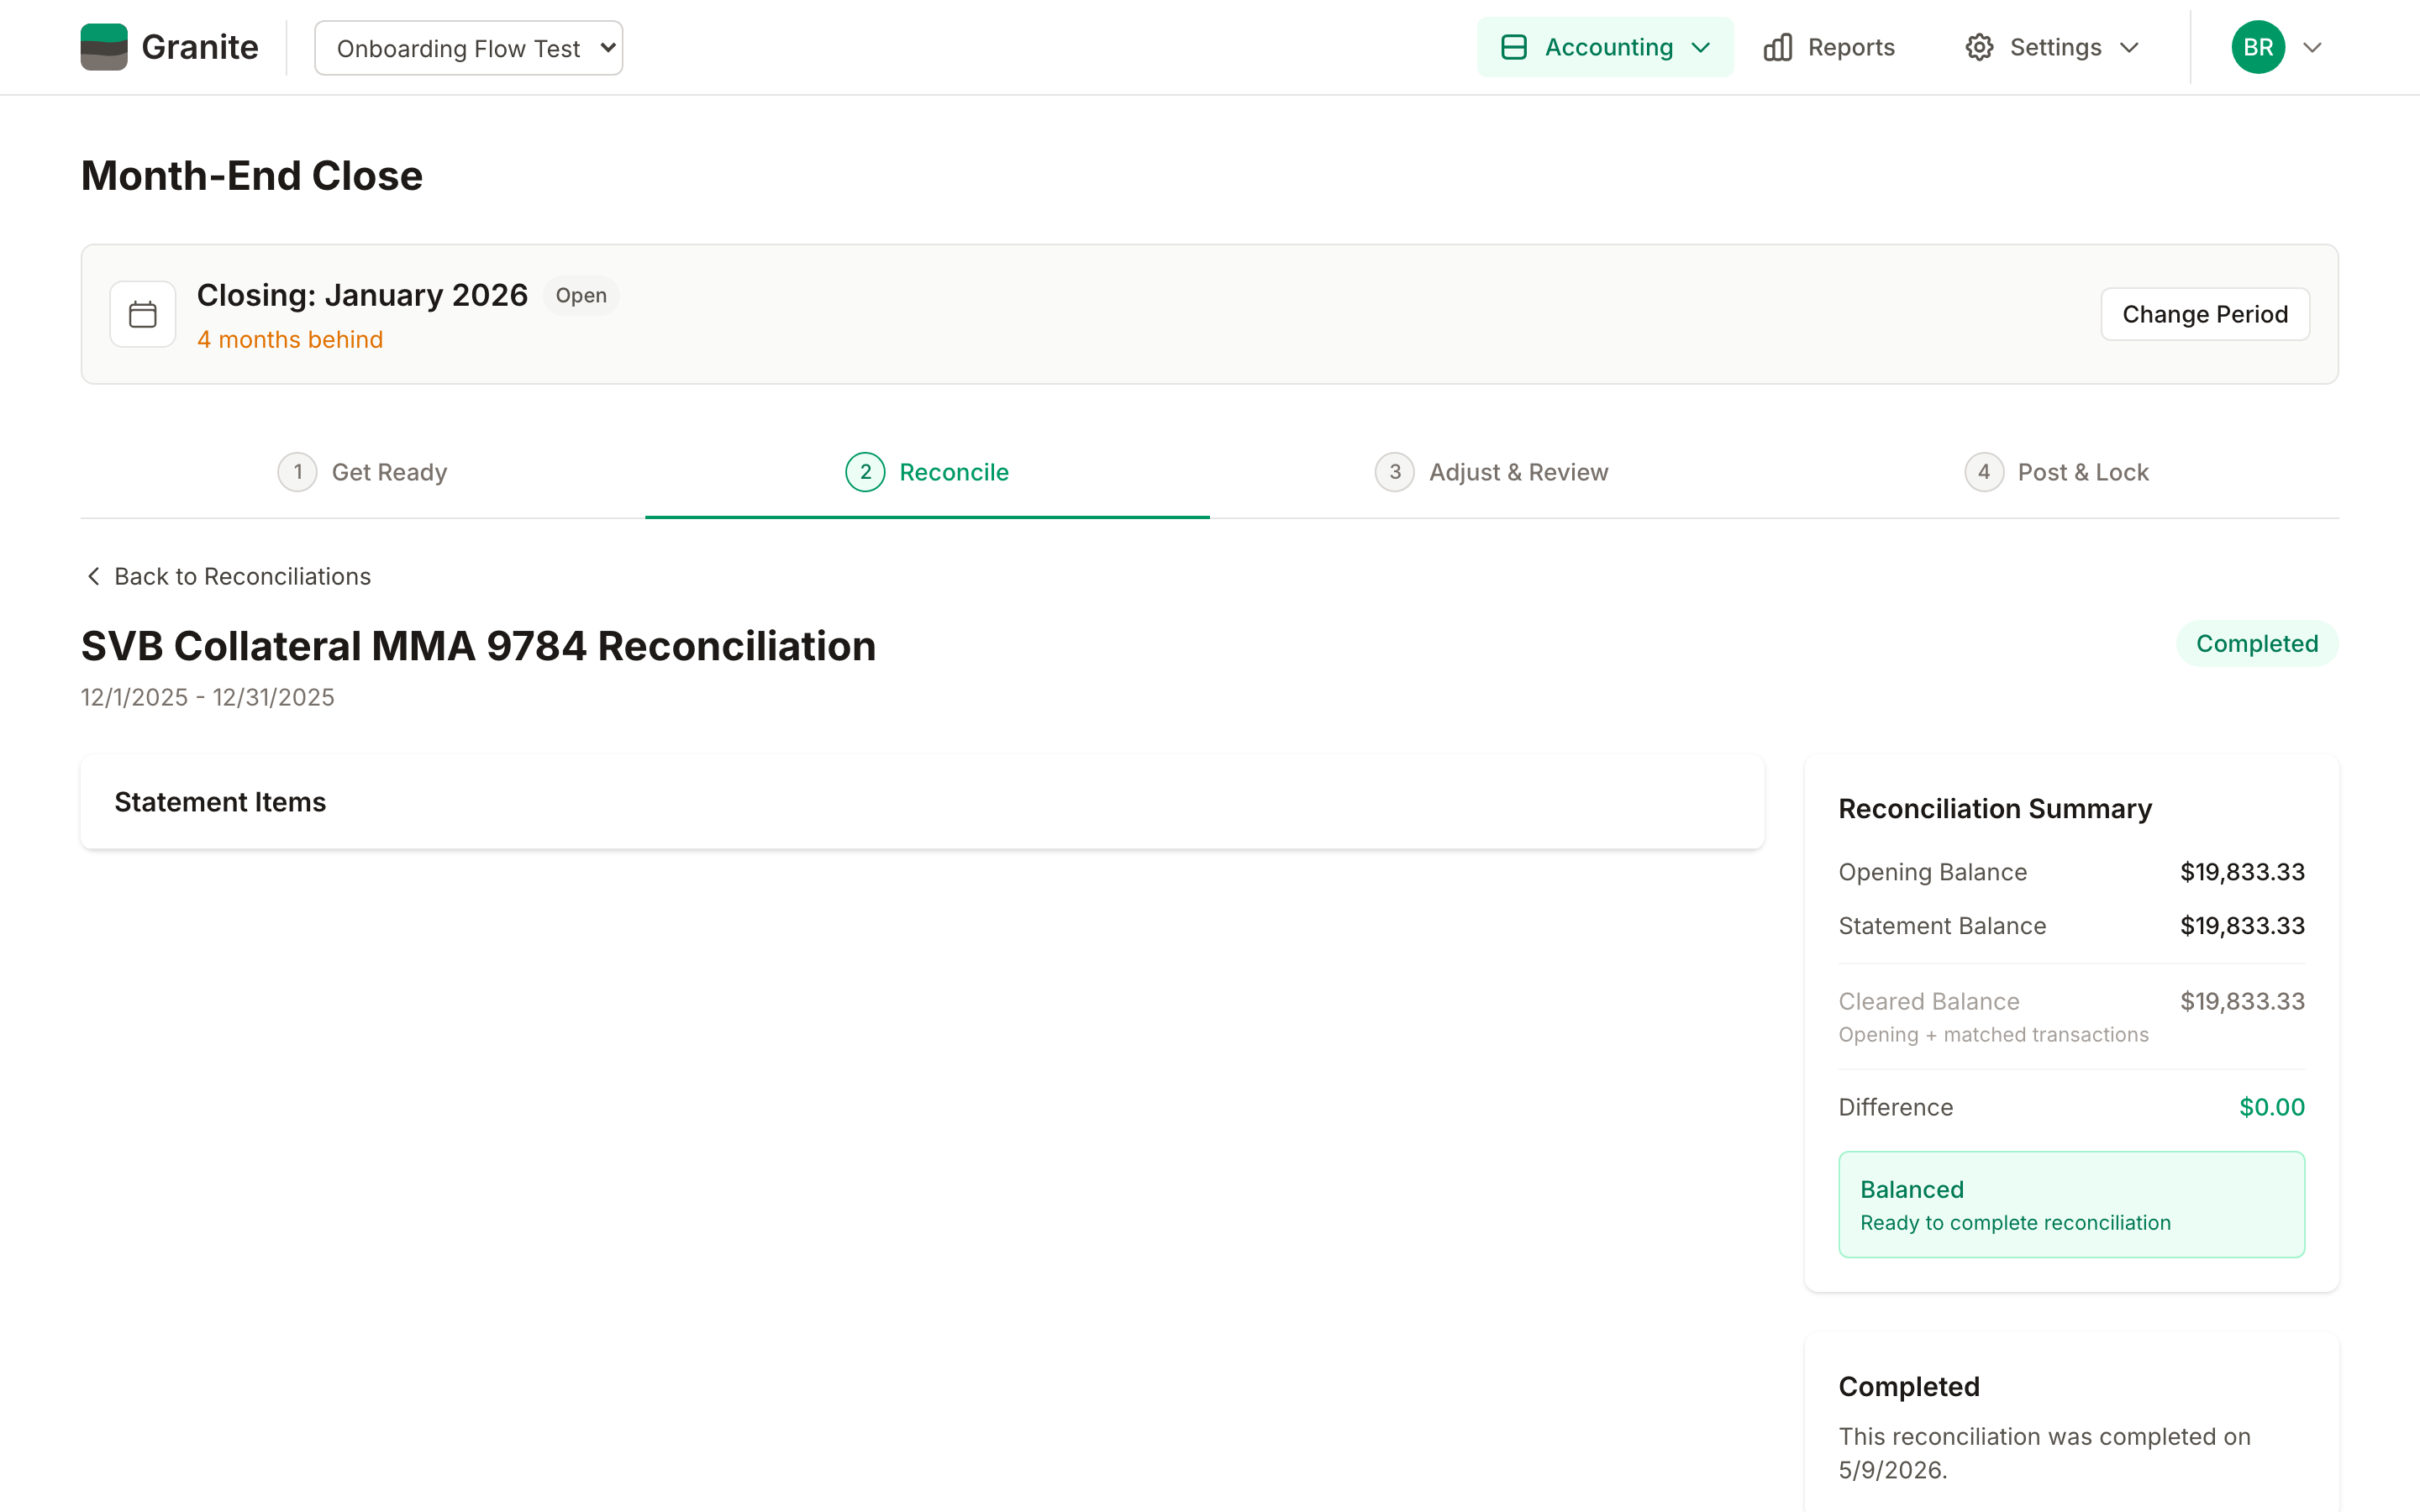
Task: Click 'Ready to complete reconciliation' text
Action: [x=2015, y=1223]
